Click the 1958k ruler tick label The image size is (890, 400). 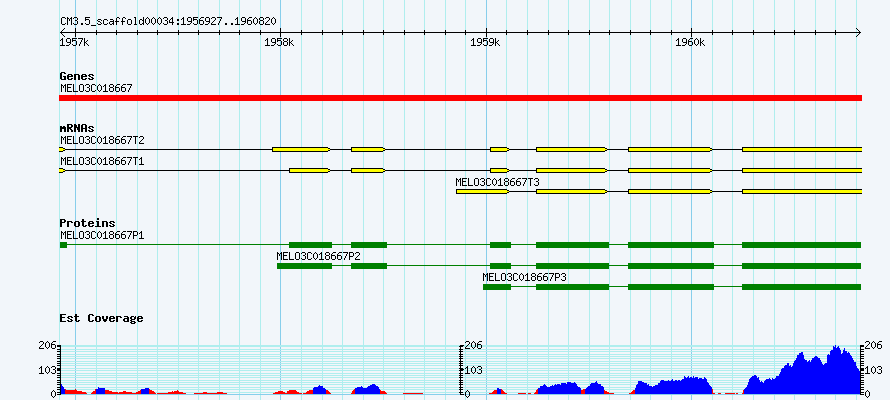[x=279, y=43]
